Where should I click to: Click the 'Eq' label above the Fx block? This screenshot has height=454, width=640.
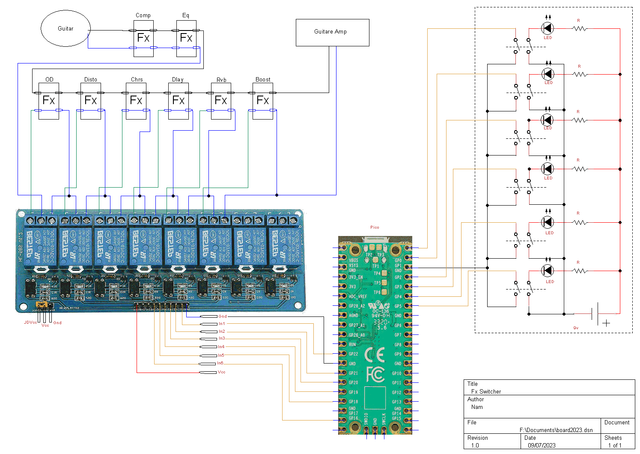[186, 15]
